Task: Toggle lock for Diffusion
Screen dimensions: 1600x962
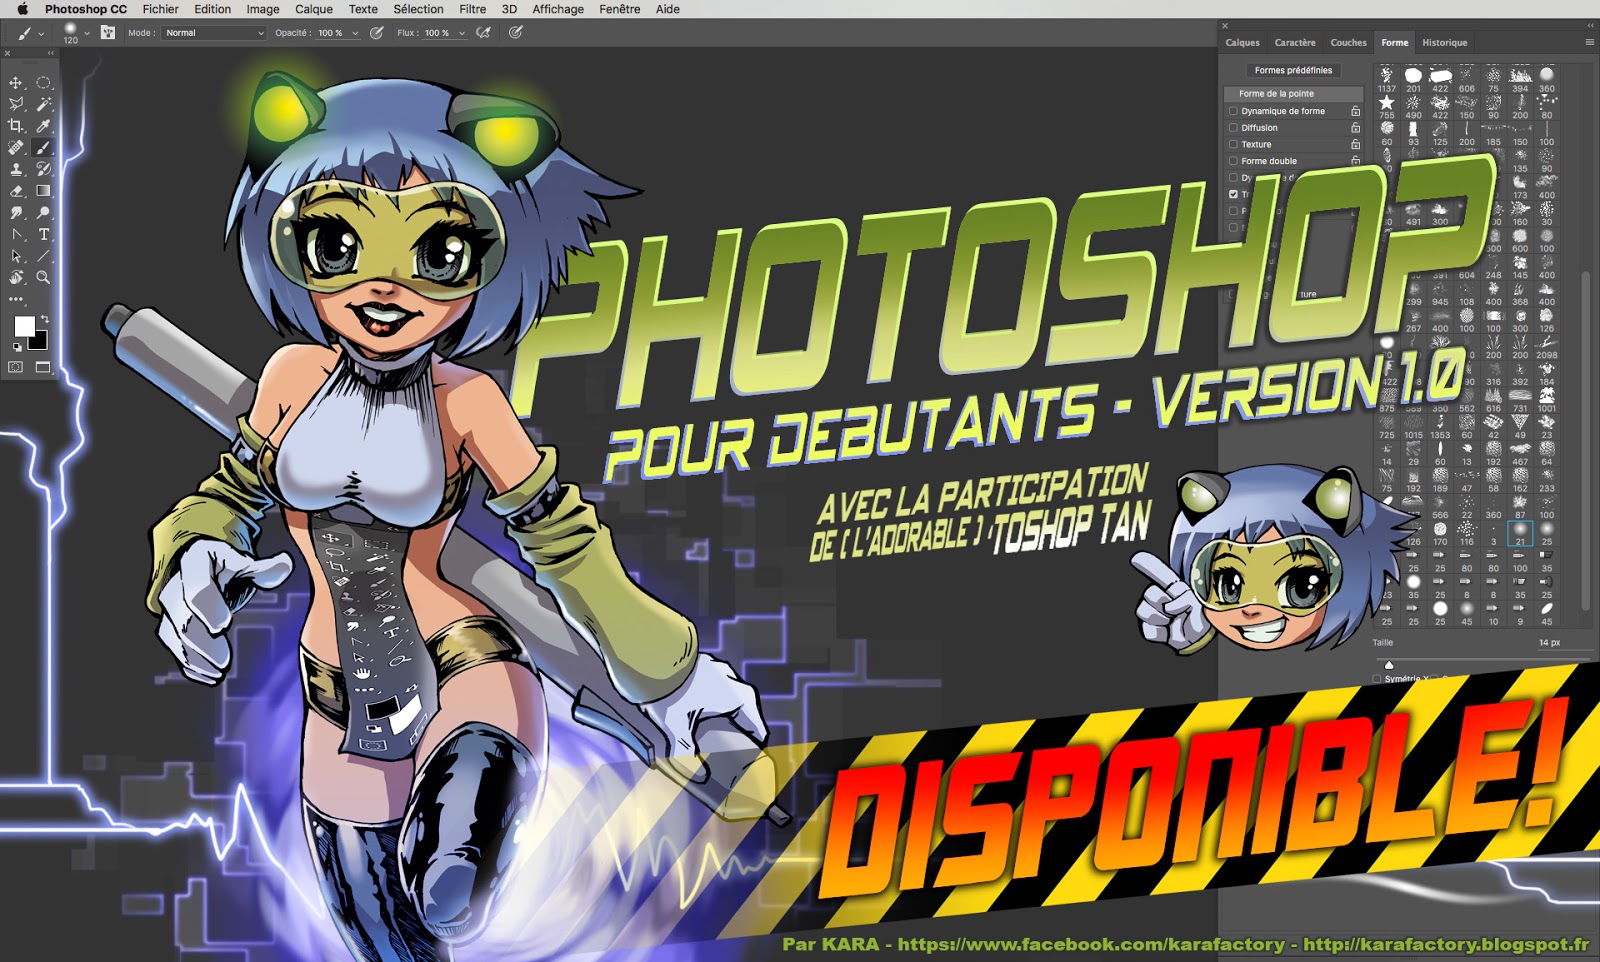Action: [1356, 128]
